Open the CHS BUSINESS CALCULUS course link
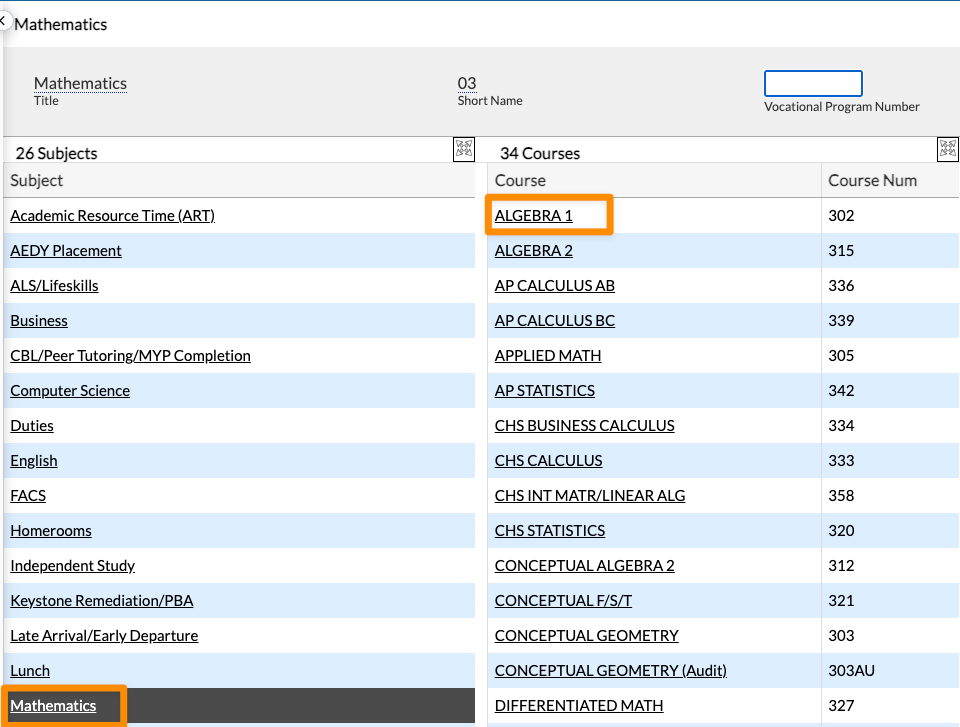This screenshot has height=727, width=960. click(x=584, y=426)
